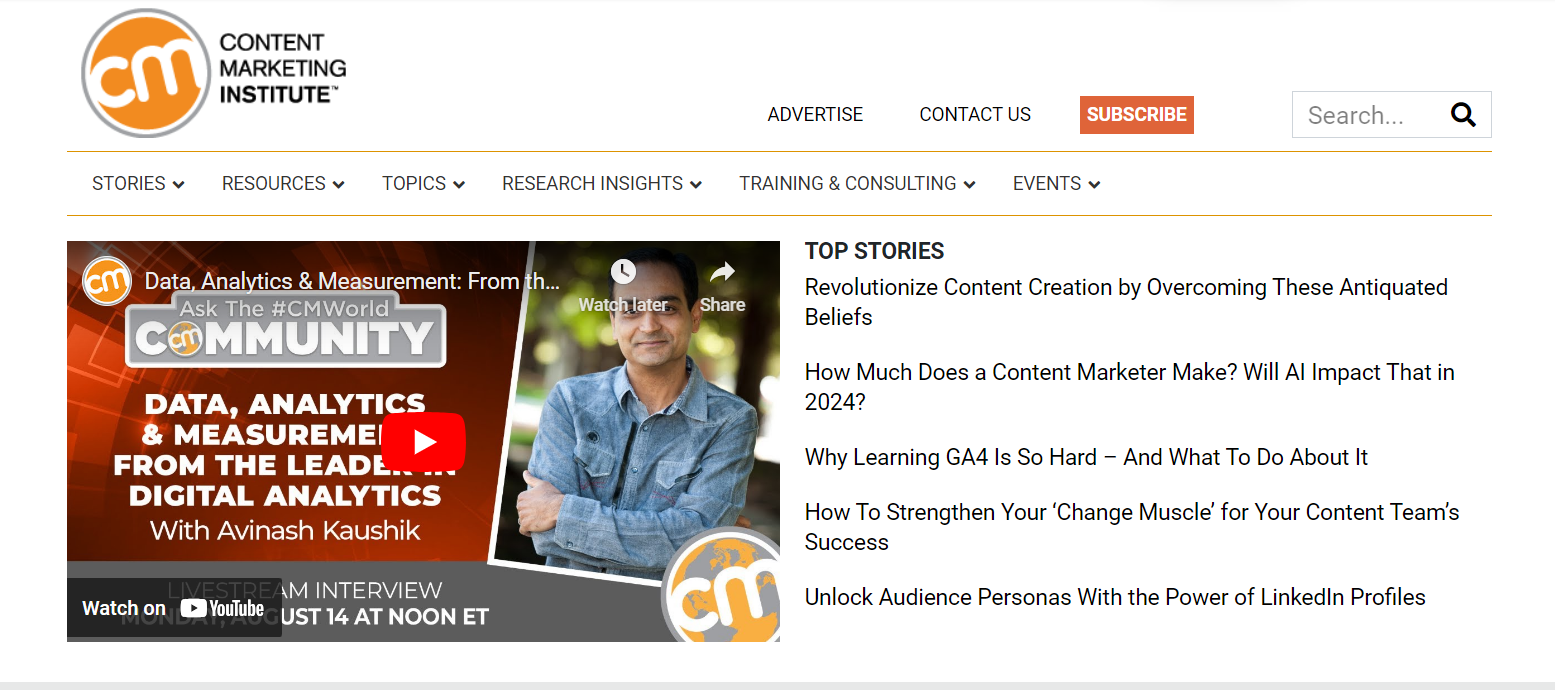Click the orange SUBSCRIBE button
This screenshot has height=690, width=1555.
pos(1137,115)
